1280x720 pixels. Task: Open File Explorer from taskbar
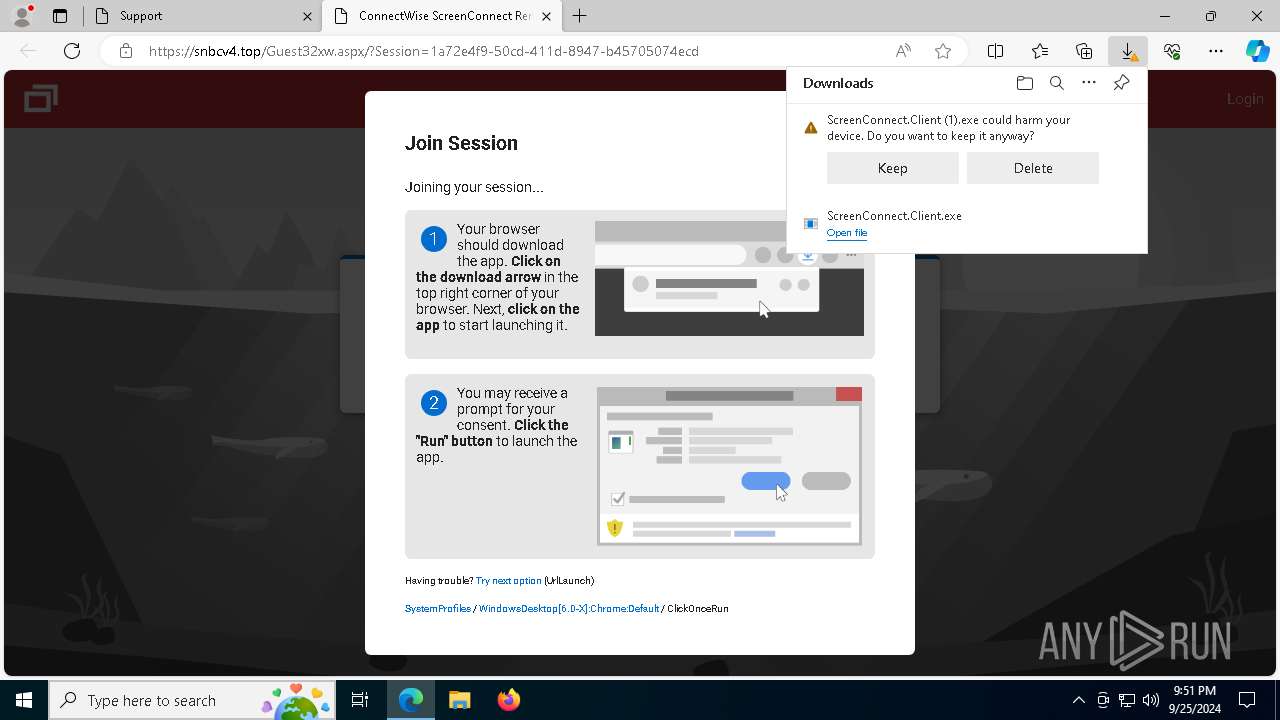(459, 700)
